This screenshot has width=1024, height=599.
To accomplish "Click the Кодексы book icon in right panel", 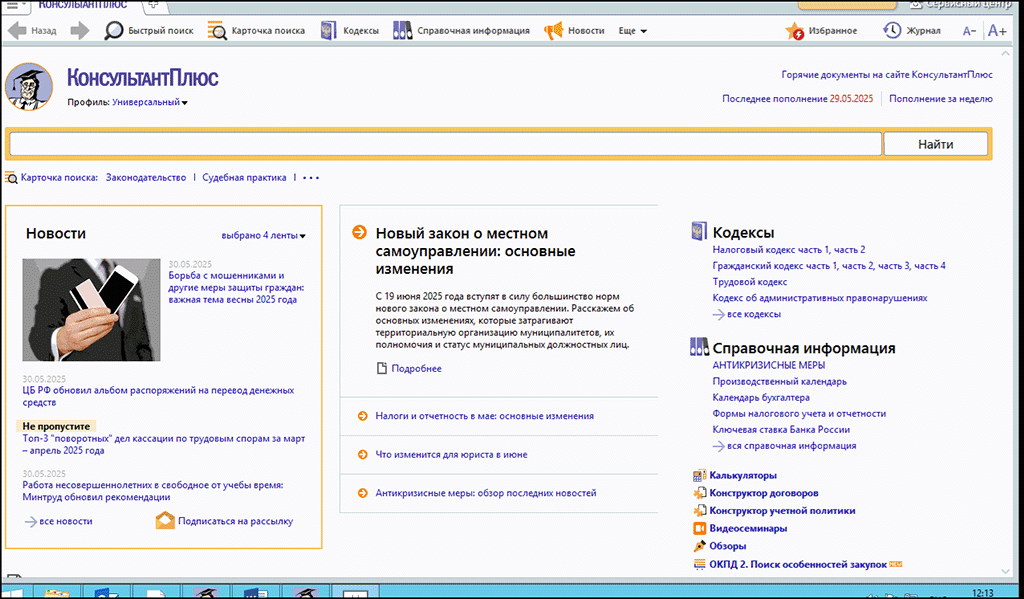I will [x=699, y=231].
